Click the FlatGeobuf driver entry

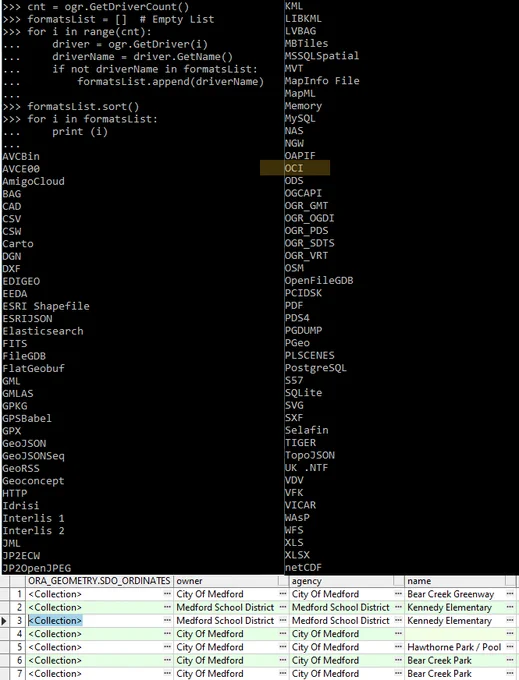[x=33, y=369]
